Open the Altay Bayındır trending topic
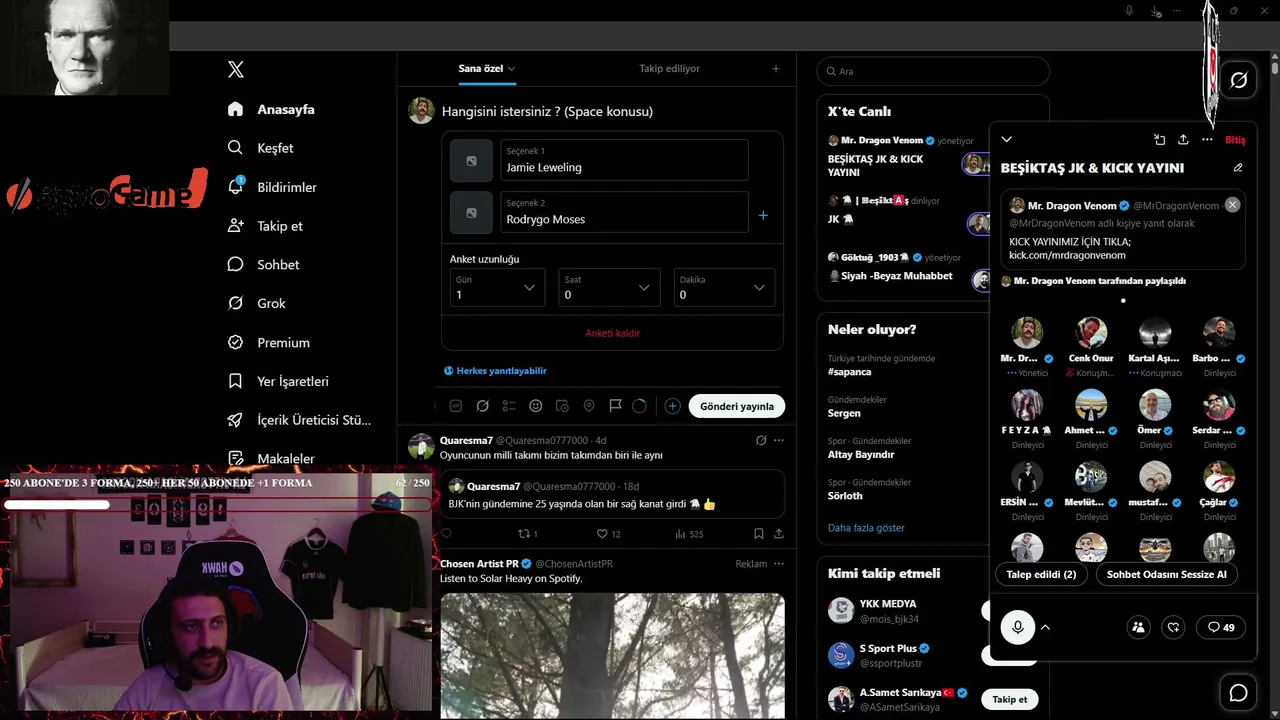This screenshot has width=1280, height=720. coord(861,455)
